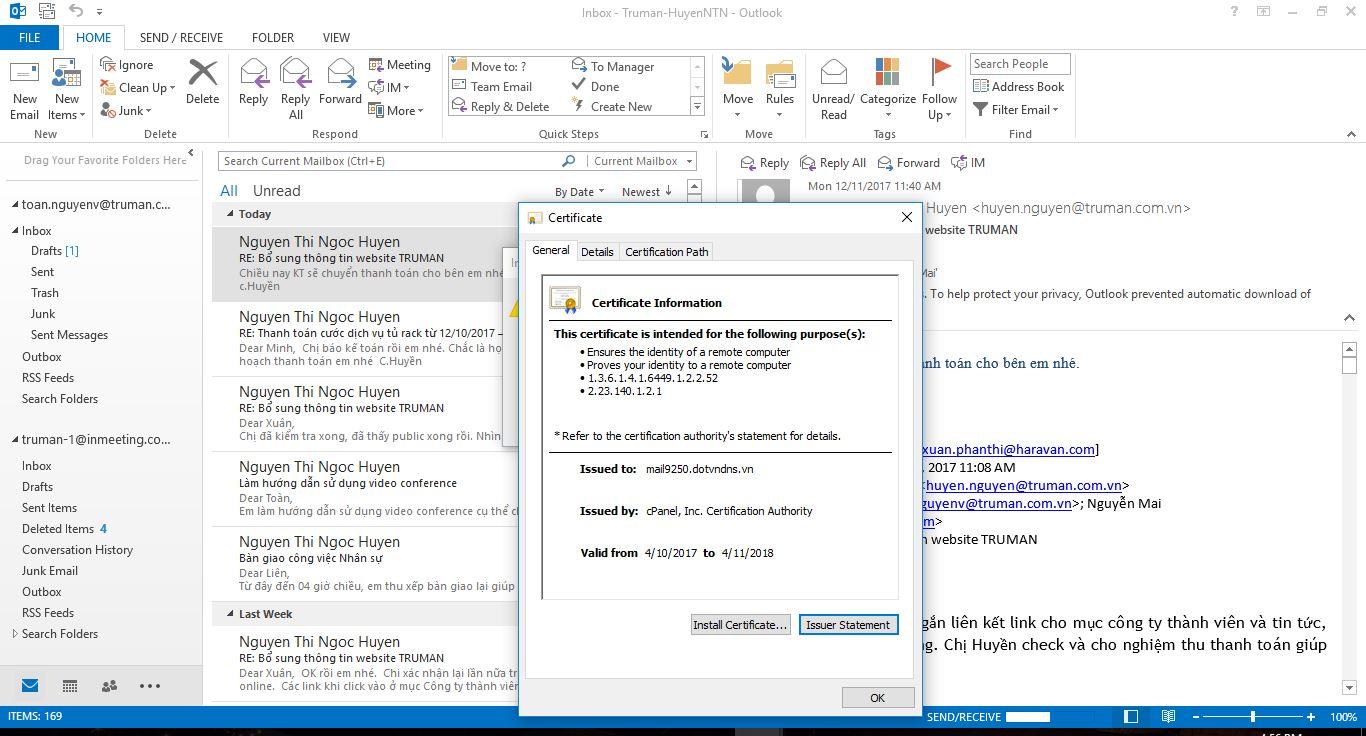Click zoom in plus button

(x=1311, y=717)
